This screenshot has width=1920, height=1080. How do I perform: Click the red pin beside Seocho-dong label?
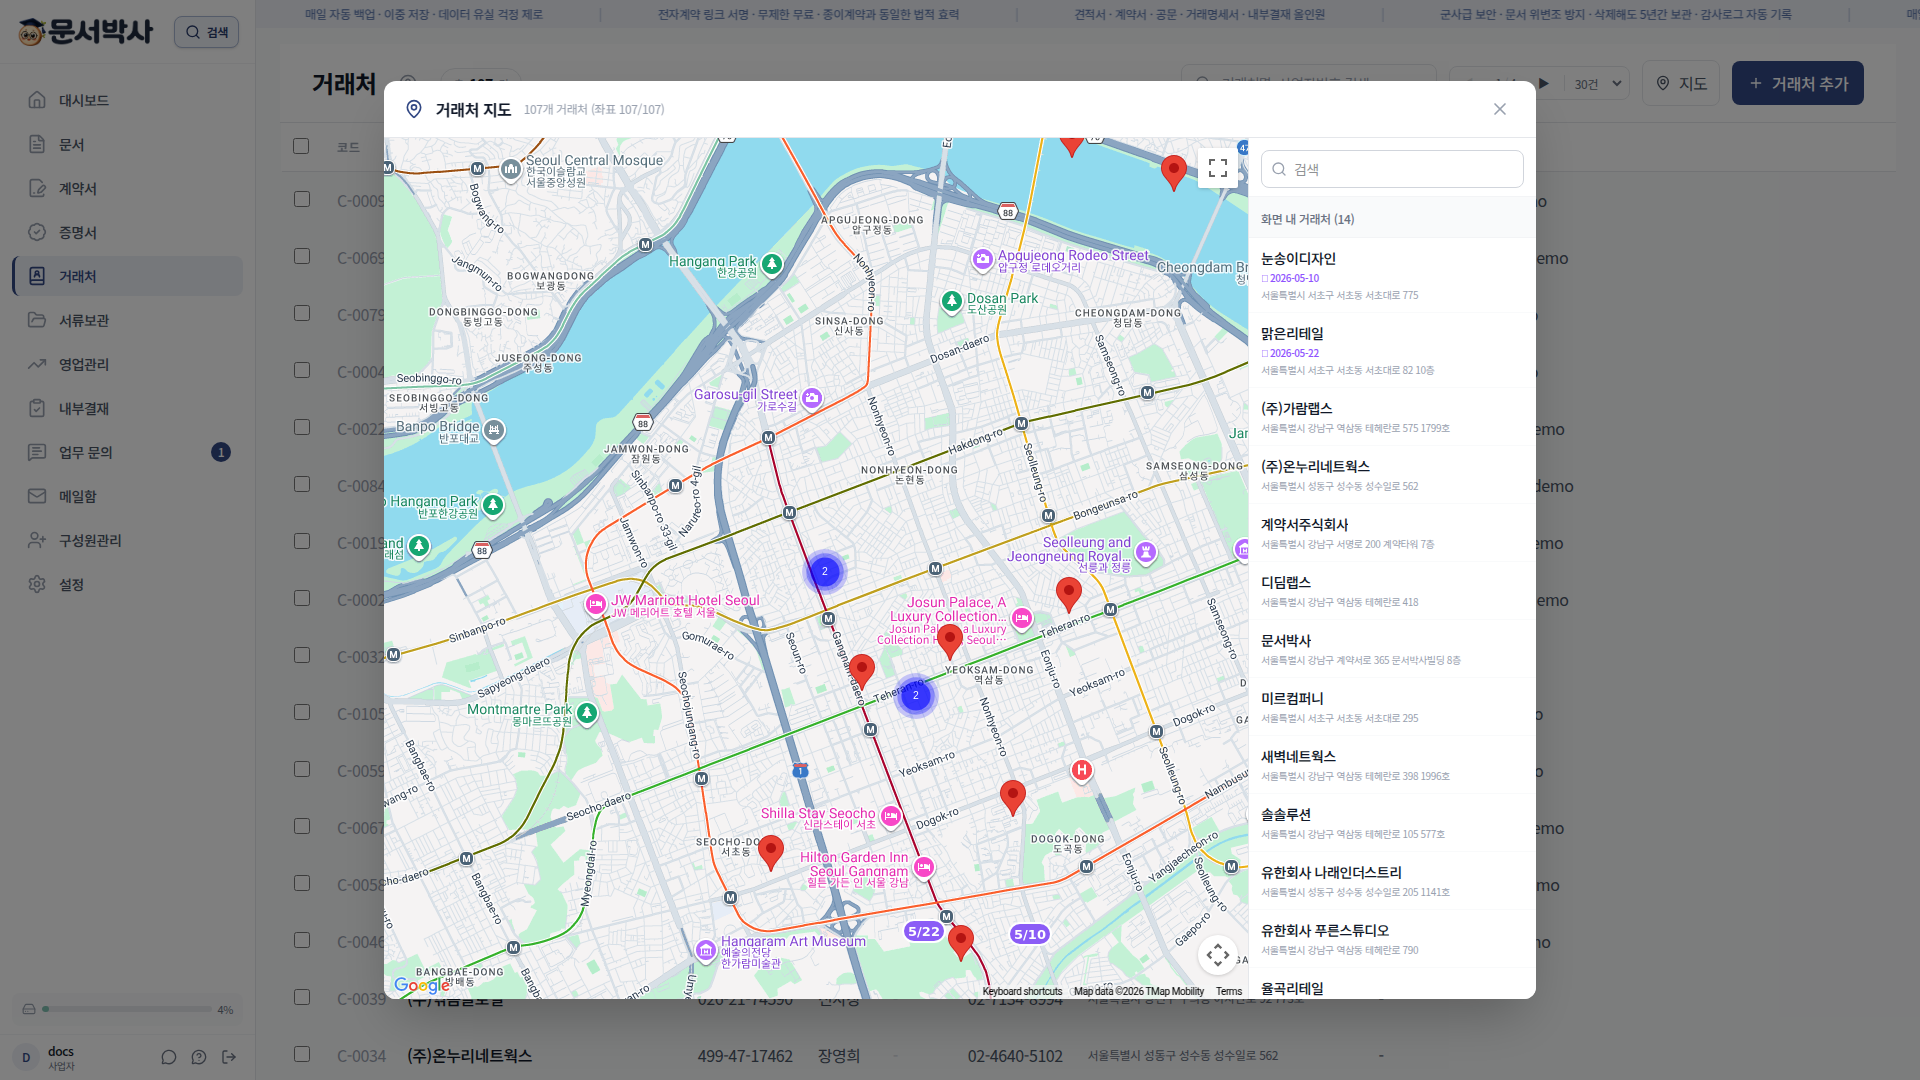coord(771,852)
